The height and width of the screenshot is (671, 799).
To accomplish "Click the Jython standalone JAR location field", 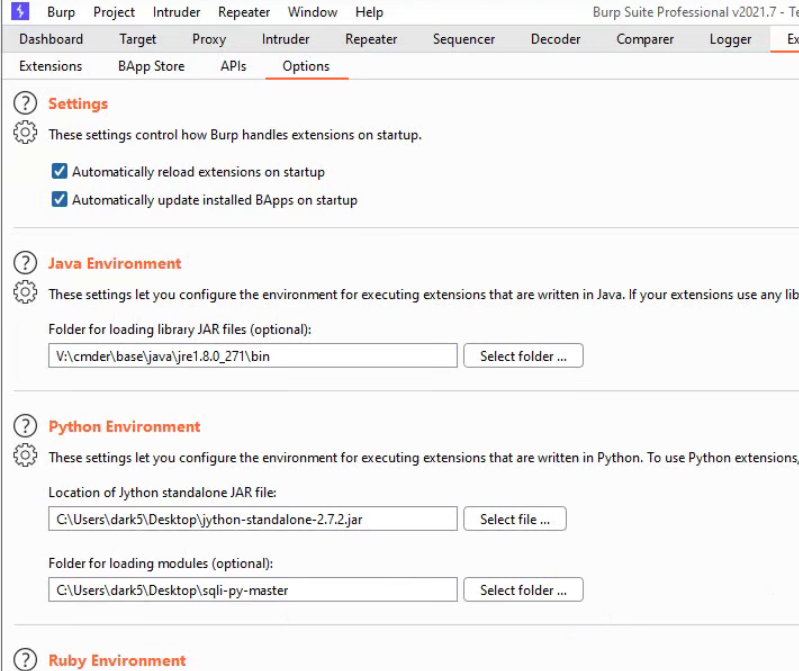I will click(253, 519).
